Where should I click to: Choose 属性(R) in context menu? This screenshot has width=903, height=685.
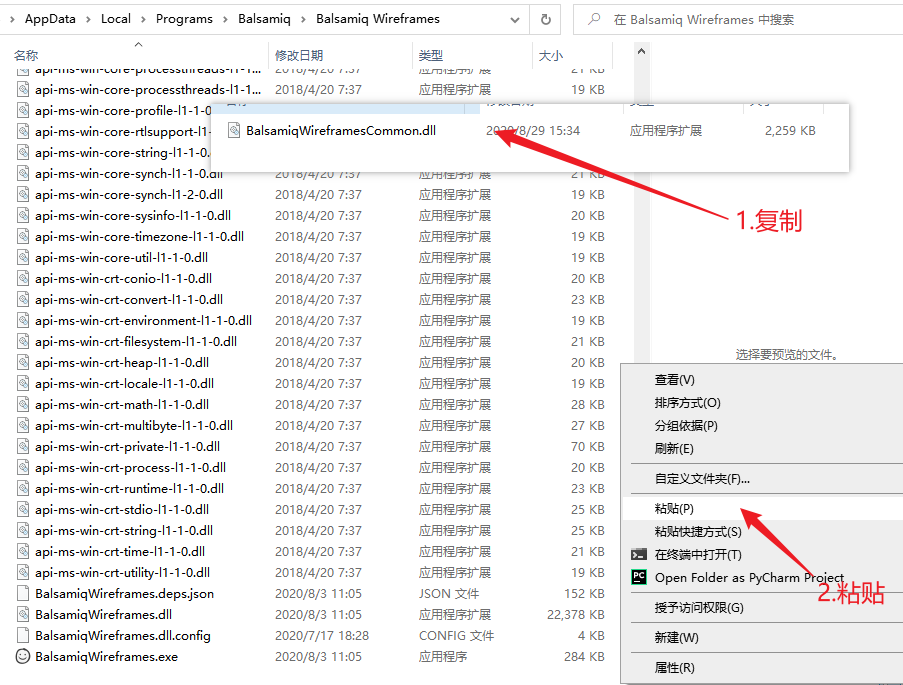pos(674,668)
